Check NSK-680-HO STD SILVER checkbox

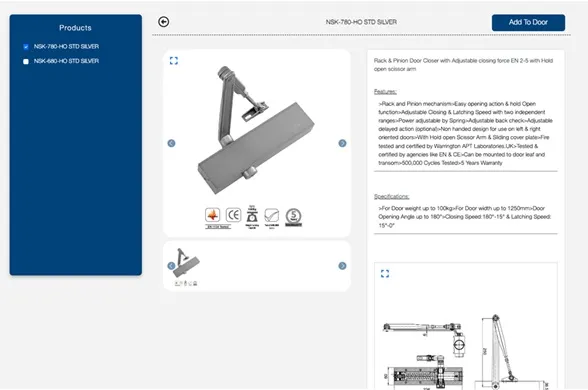(26, 62)
